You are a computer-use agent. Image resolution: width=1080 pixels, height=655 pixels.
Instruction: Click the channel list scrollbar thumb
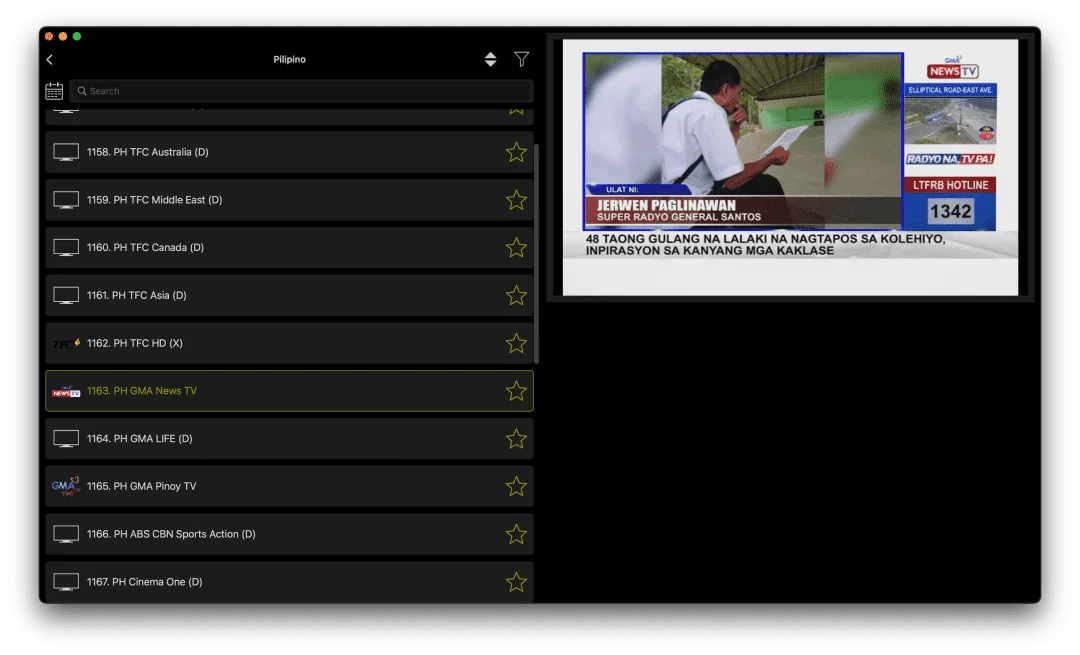click(x=537, y=253)
